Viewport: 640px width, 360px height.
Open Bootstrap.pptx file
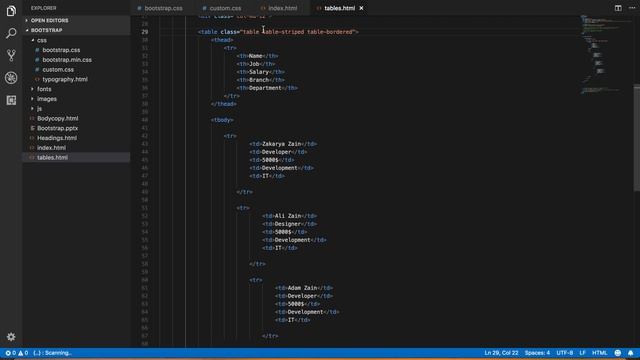pos(57,128)
